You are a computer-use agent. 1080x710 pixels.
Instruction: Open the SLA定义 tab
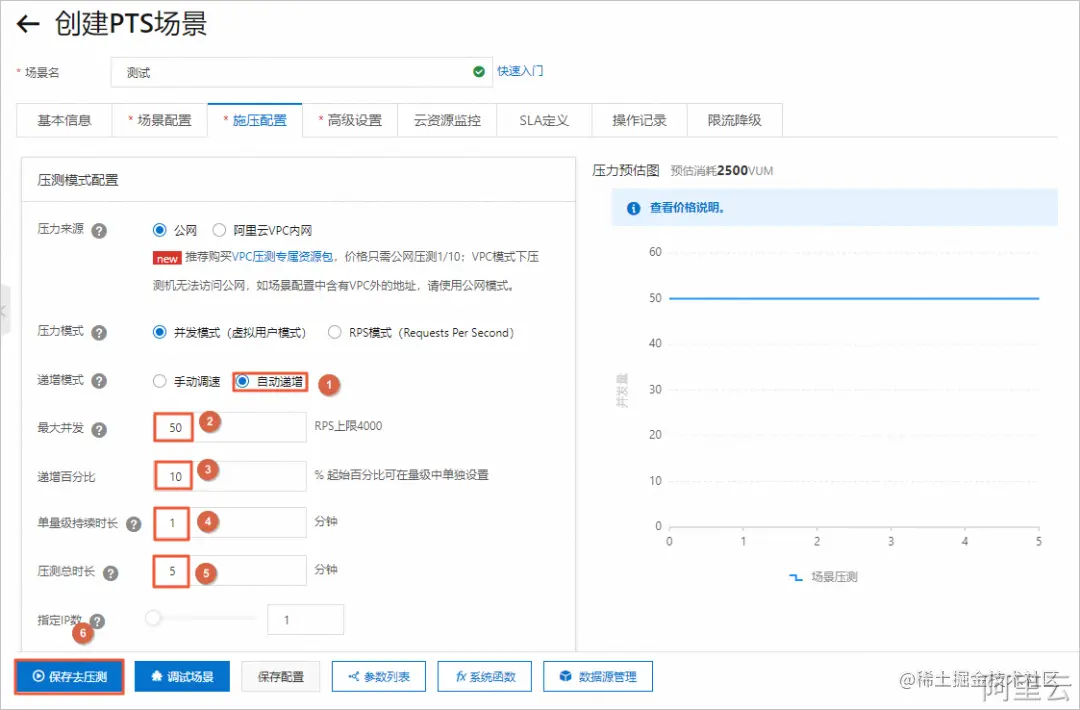(x=544, y=121)
